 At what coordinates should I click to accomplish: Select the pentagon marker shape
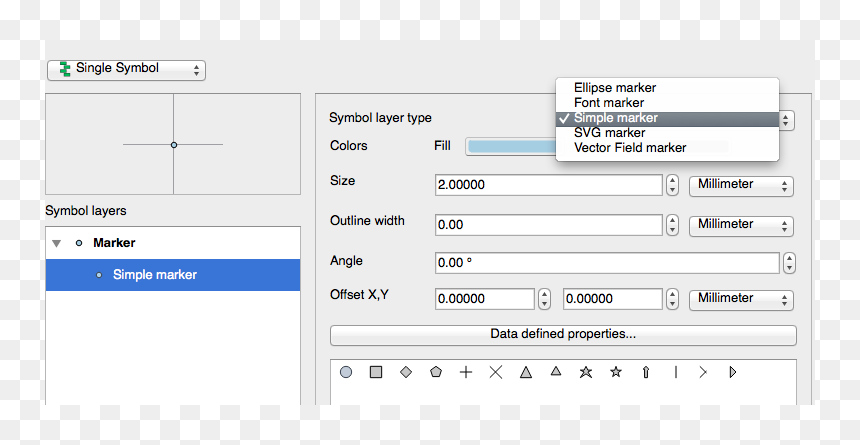tap(435, 372)
